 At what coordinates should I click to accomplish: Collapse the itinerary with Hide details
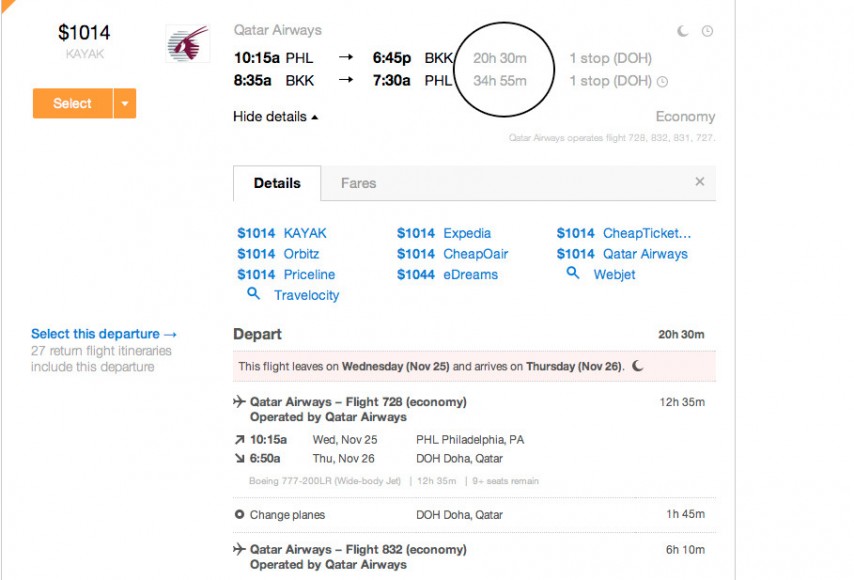pos(276,117)
